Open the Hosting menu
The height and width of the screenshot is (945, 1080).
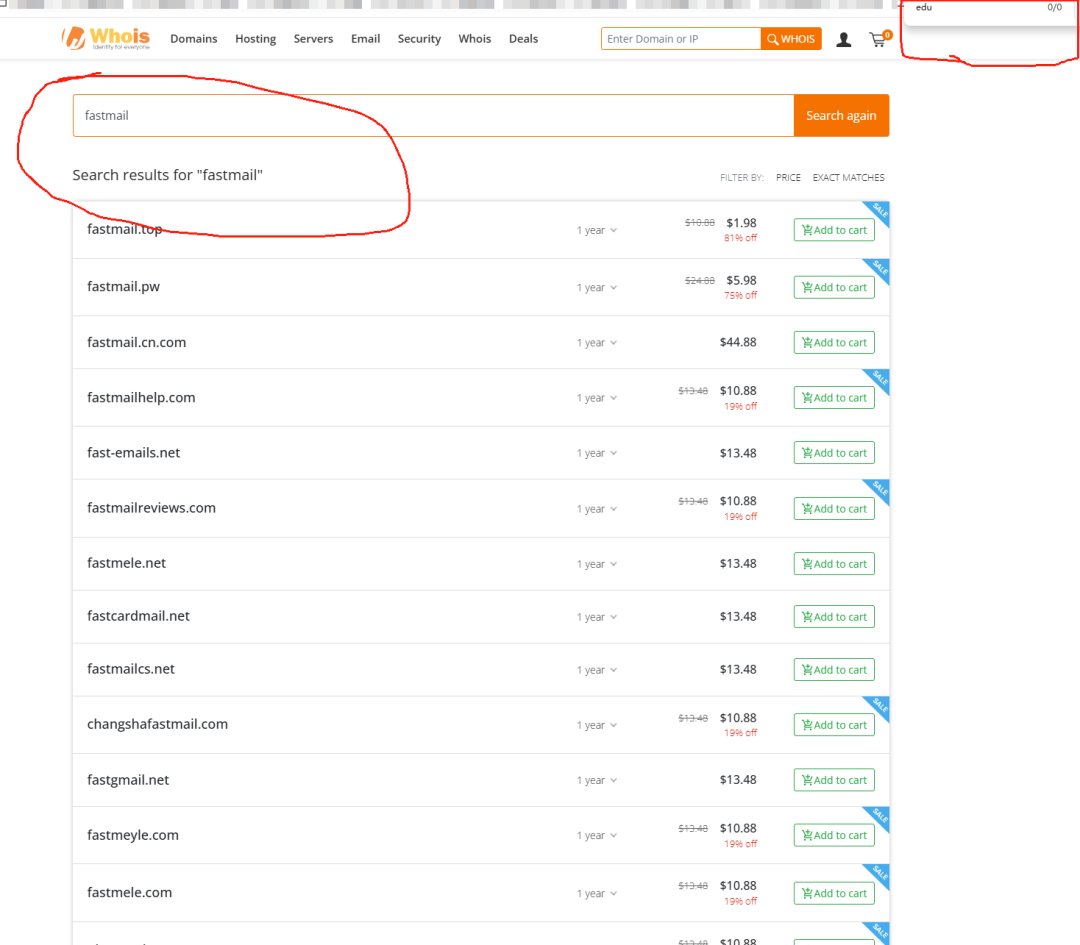(x=255, y=39)
